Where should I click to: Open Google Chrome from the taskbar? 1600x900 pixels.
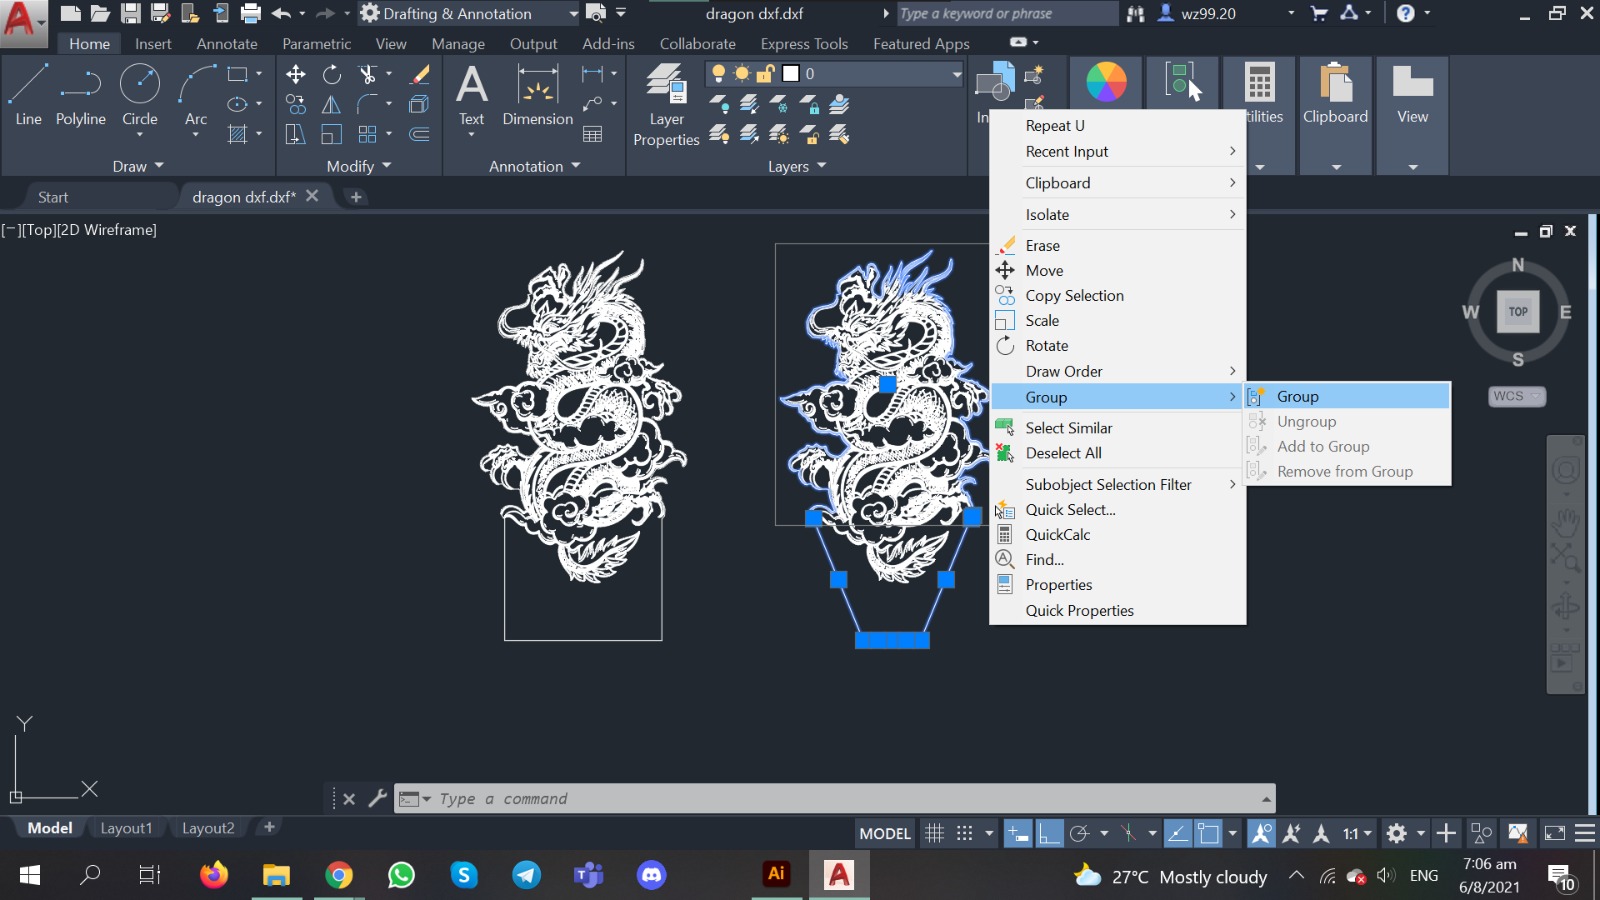point(339,876)
